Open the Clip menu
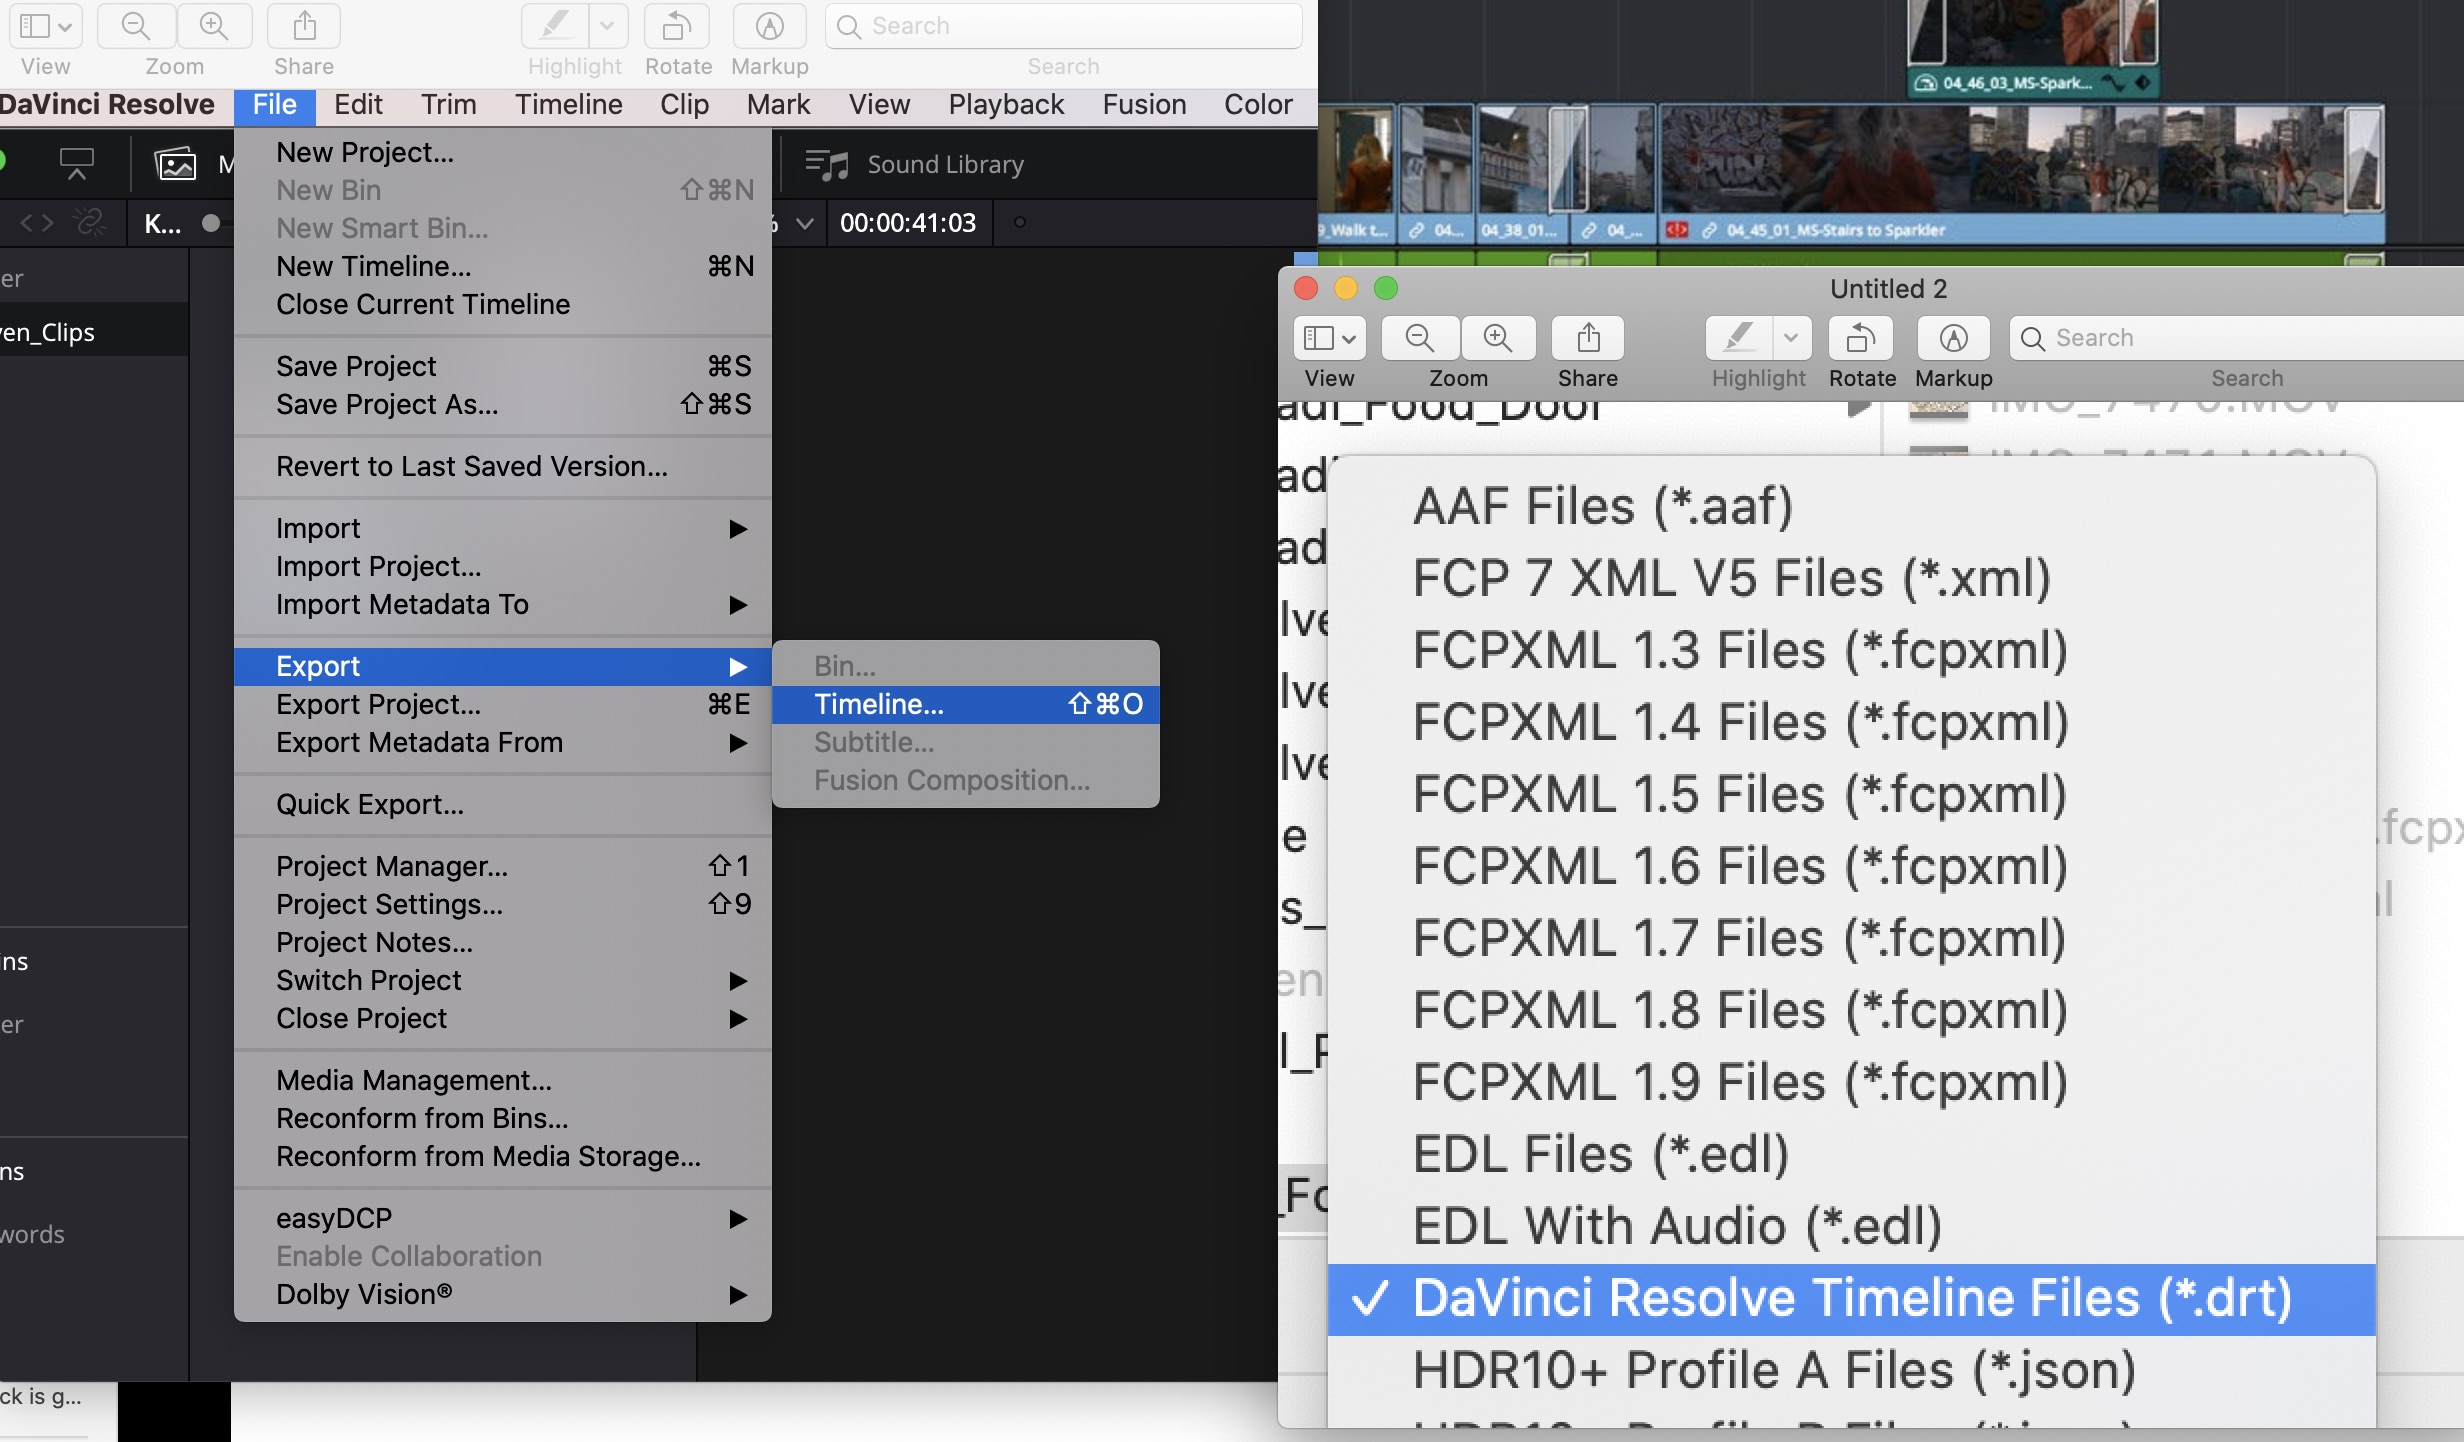The image size is (2464, 1442). pos(684,105)
